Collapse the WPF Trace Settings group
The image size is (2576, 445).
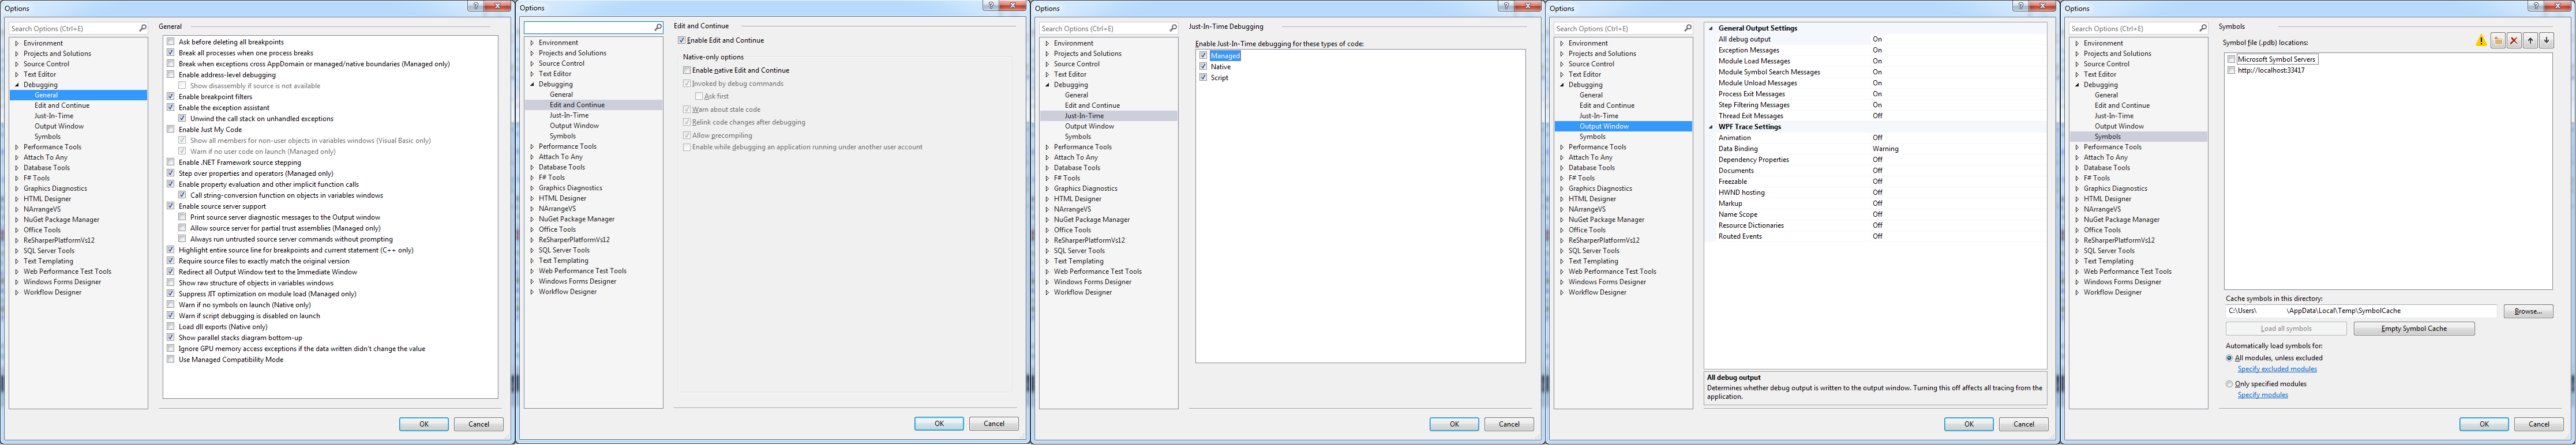pos(1711,127)
